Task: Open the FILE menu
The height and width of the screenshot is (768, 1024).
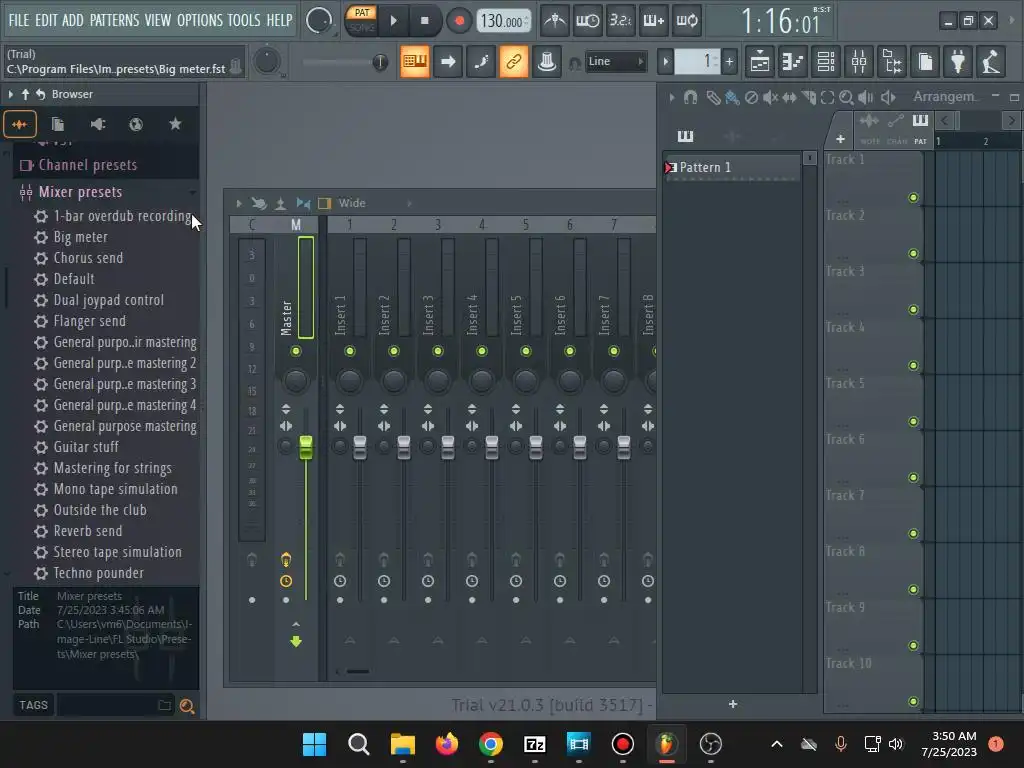Action: 19,20
